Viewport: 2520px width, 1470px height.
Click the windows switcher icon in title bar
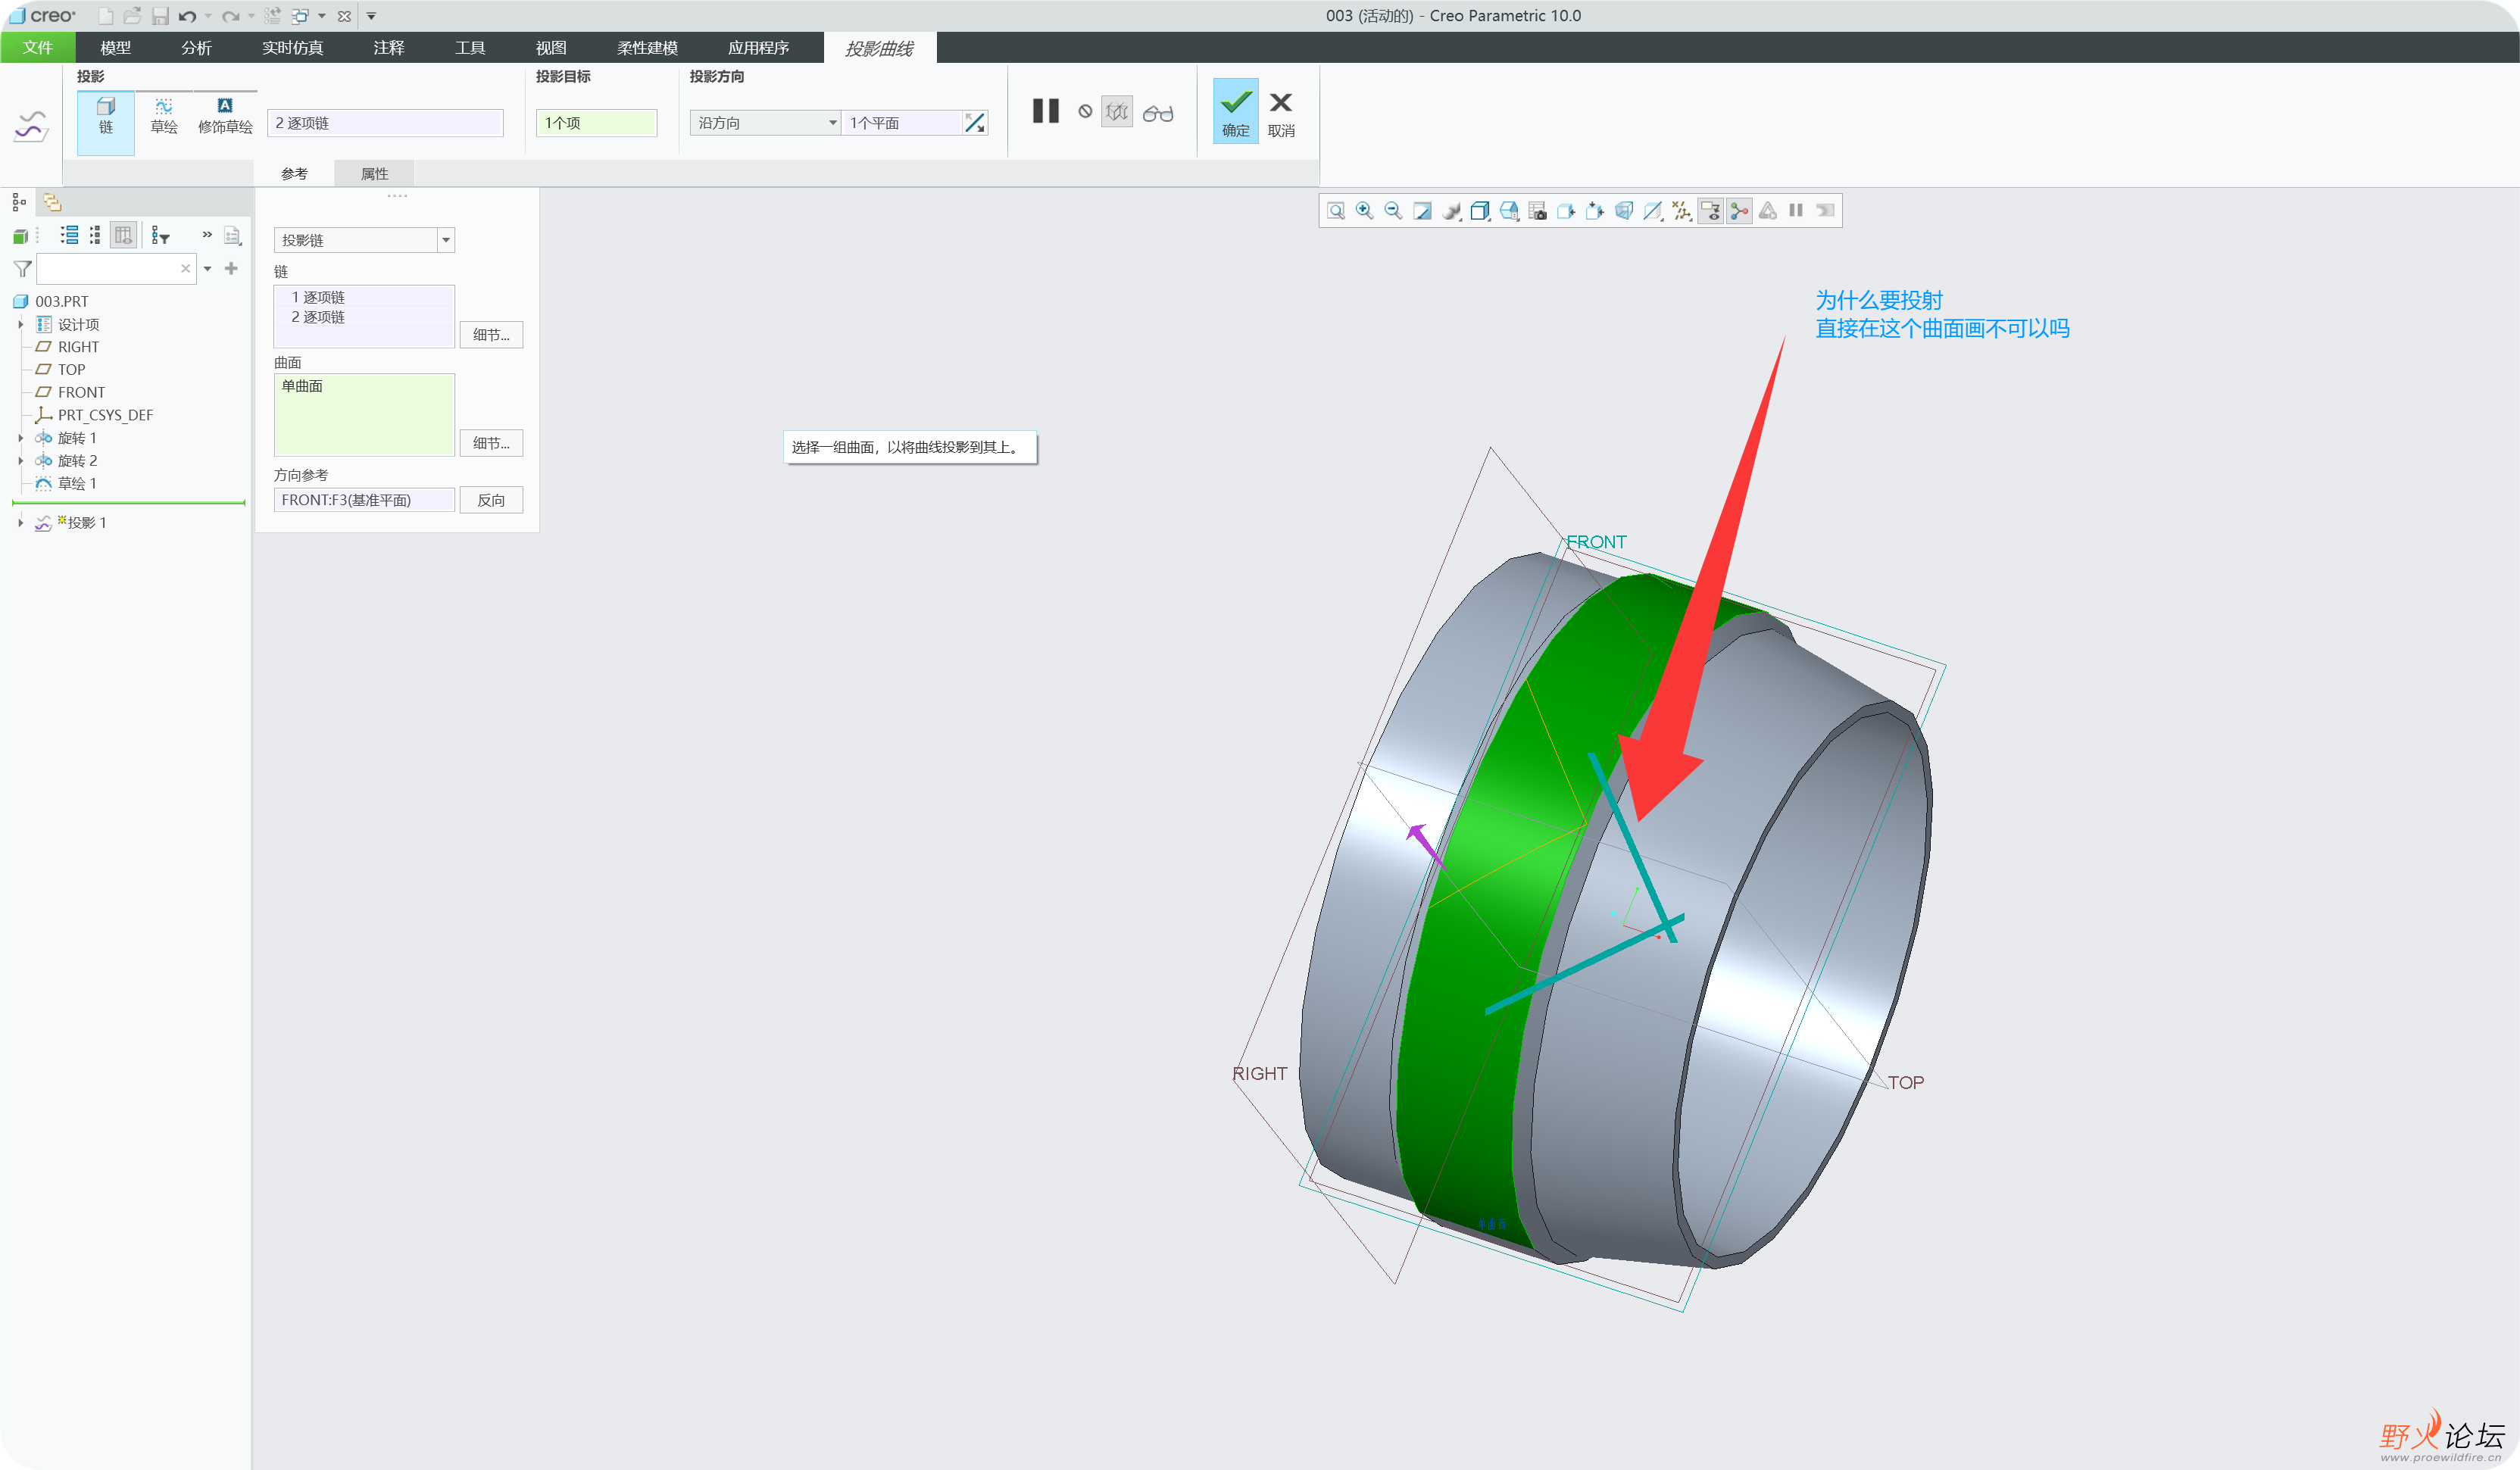click(300, 16)
